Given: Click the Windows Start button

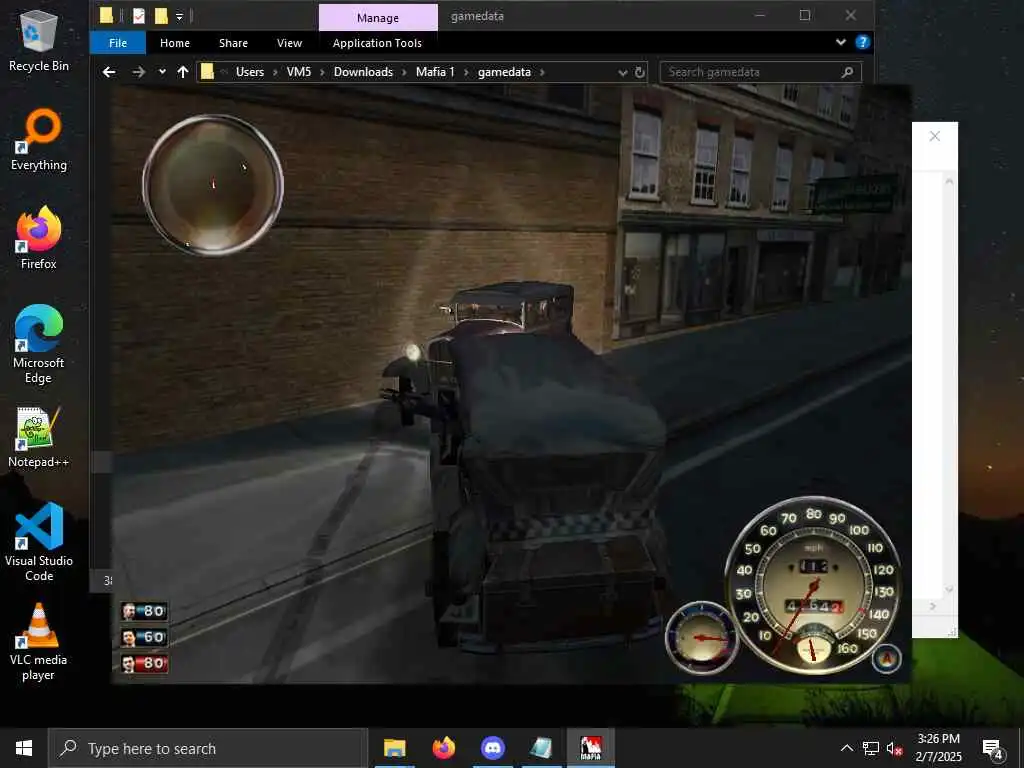Looking at the screenshot, I should [x=24, y=748].
